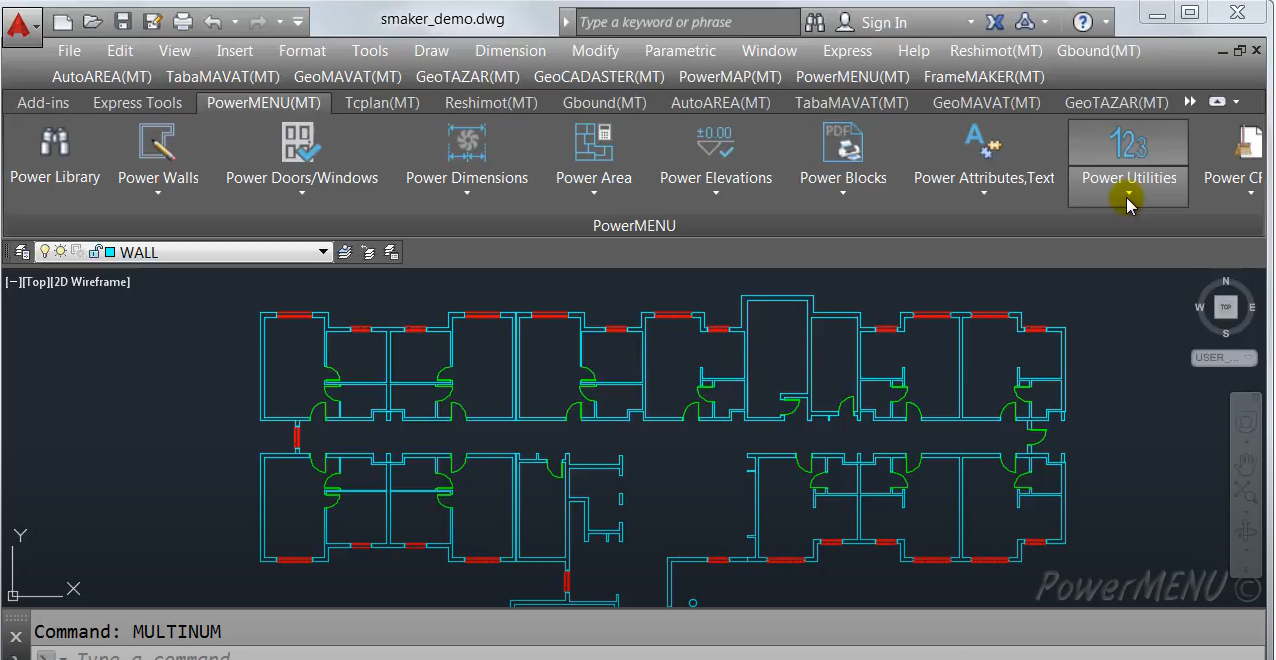Open the WALL layer dropdown list
1276x660 pixels.
click(324, 252)
